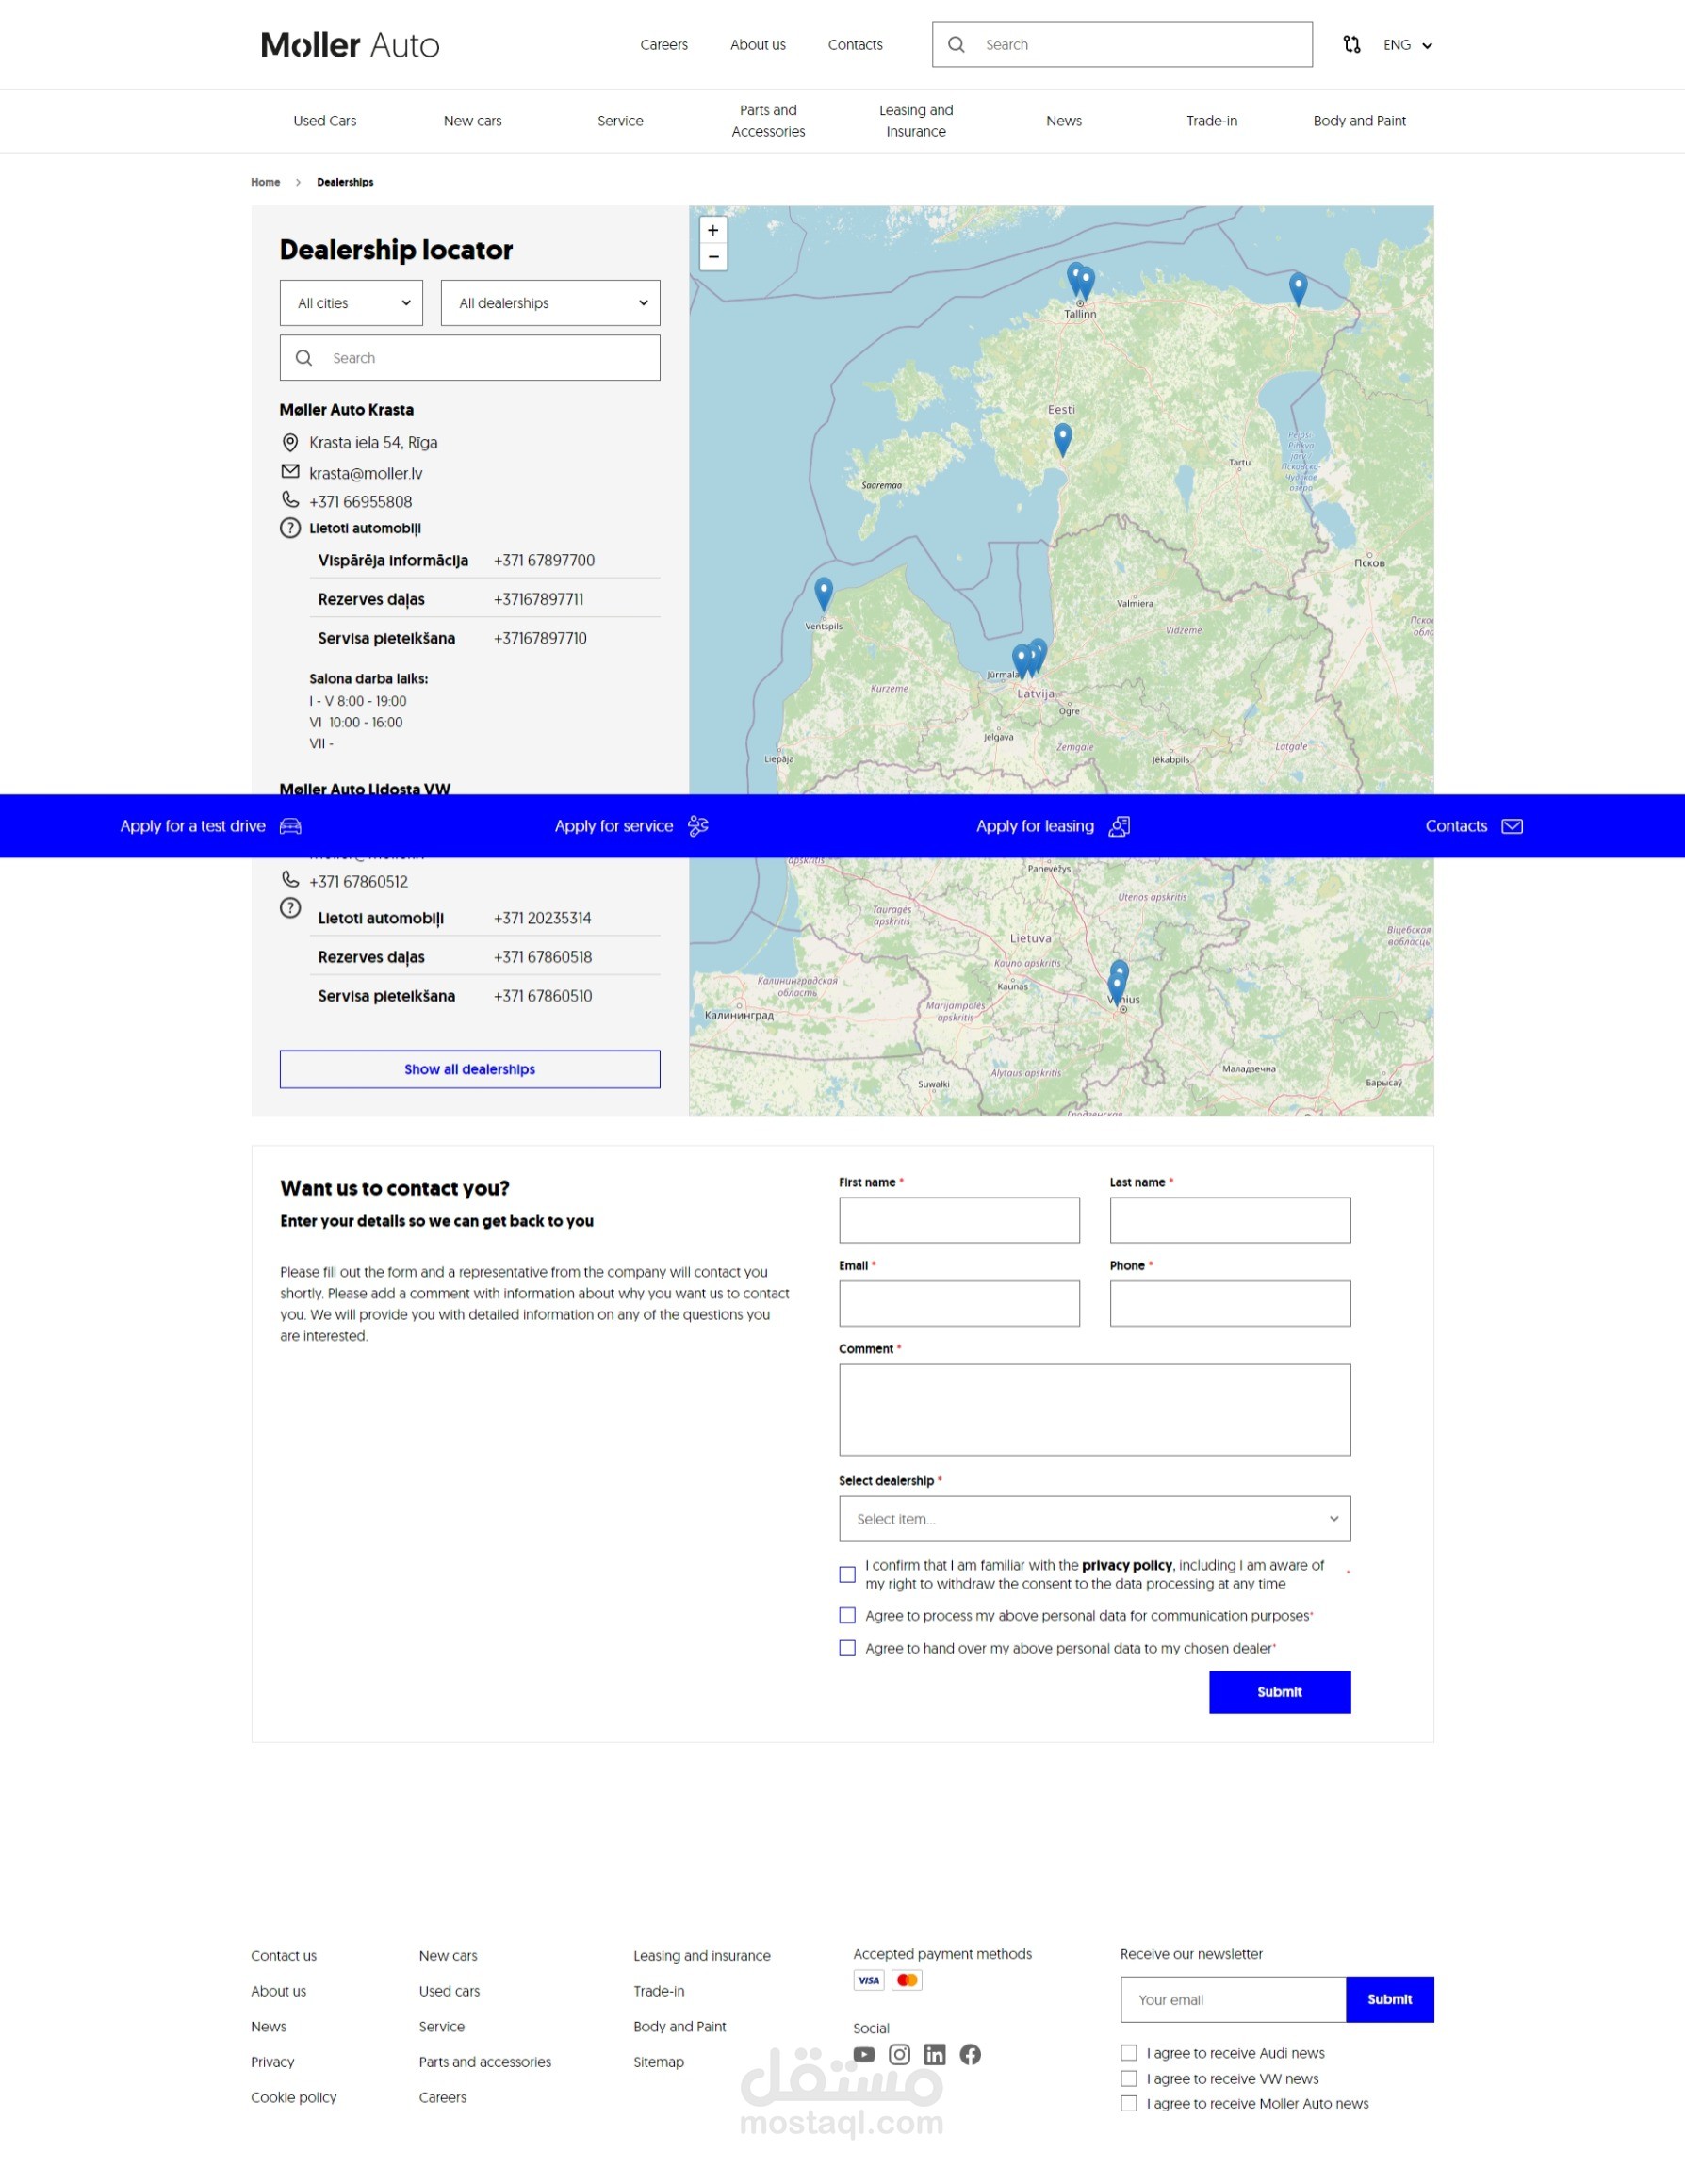Click the phone icon beside +371 66955808
1685x2184 pixels.
pos(290,500)
